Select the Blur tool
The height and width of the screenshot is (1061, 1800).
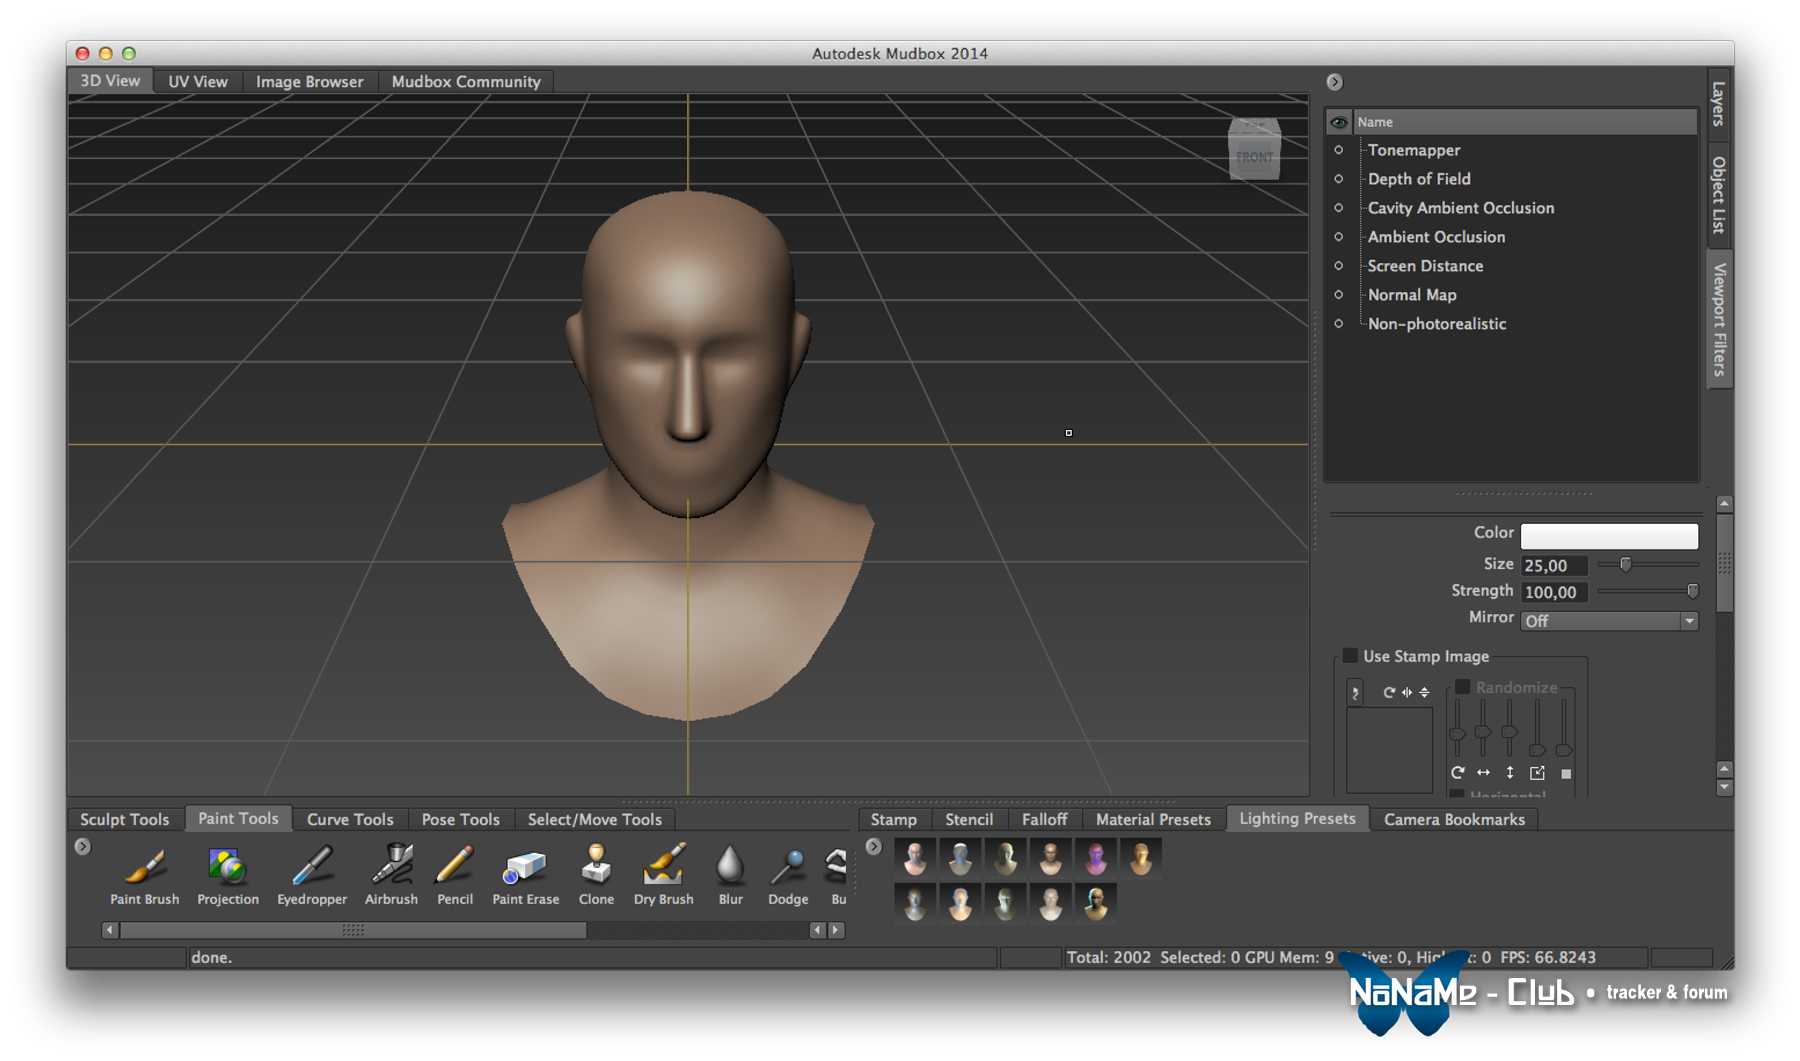[x=730, y=866]
